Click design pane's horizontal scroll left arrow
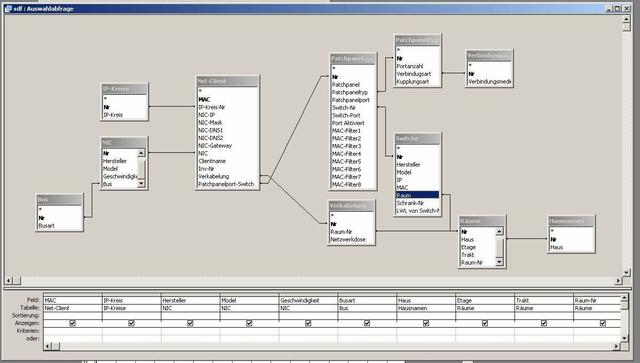This screenshot has width=640, height=363. click(9, 281)
